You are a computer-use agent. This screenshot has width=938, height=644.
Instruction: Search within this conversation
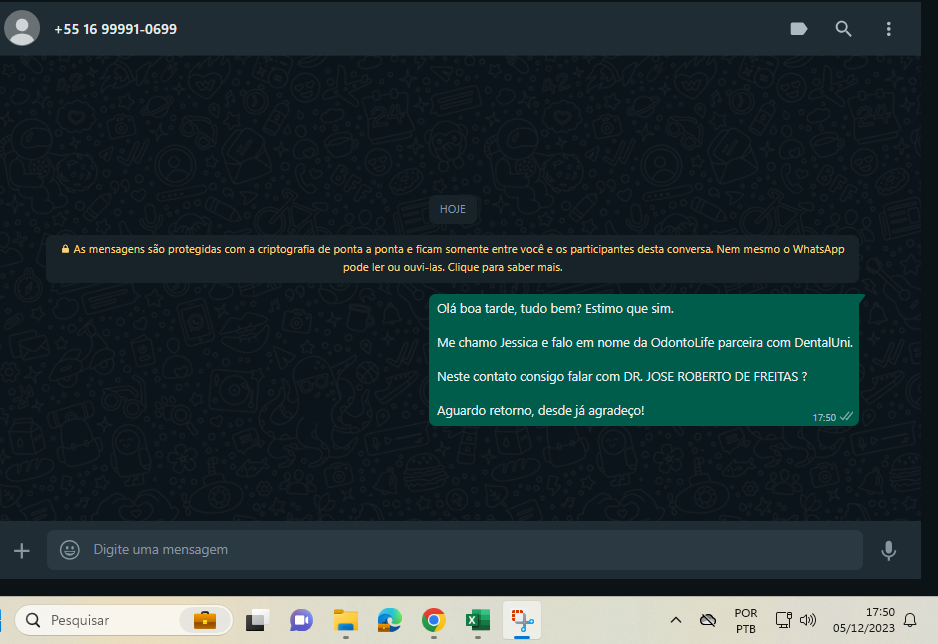pyautogui.click(x=843, y=29)
